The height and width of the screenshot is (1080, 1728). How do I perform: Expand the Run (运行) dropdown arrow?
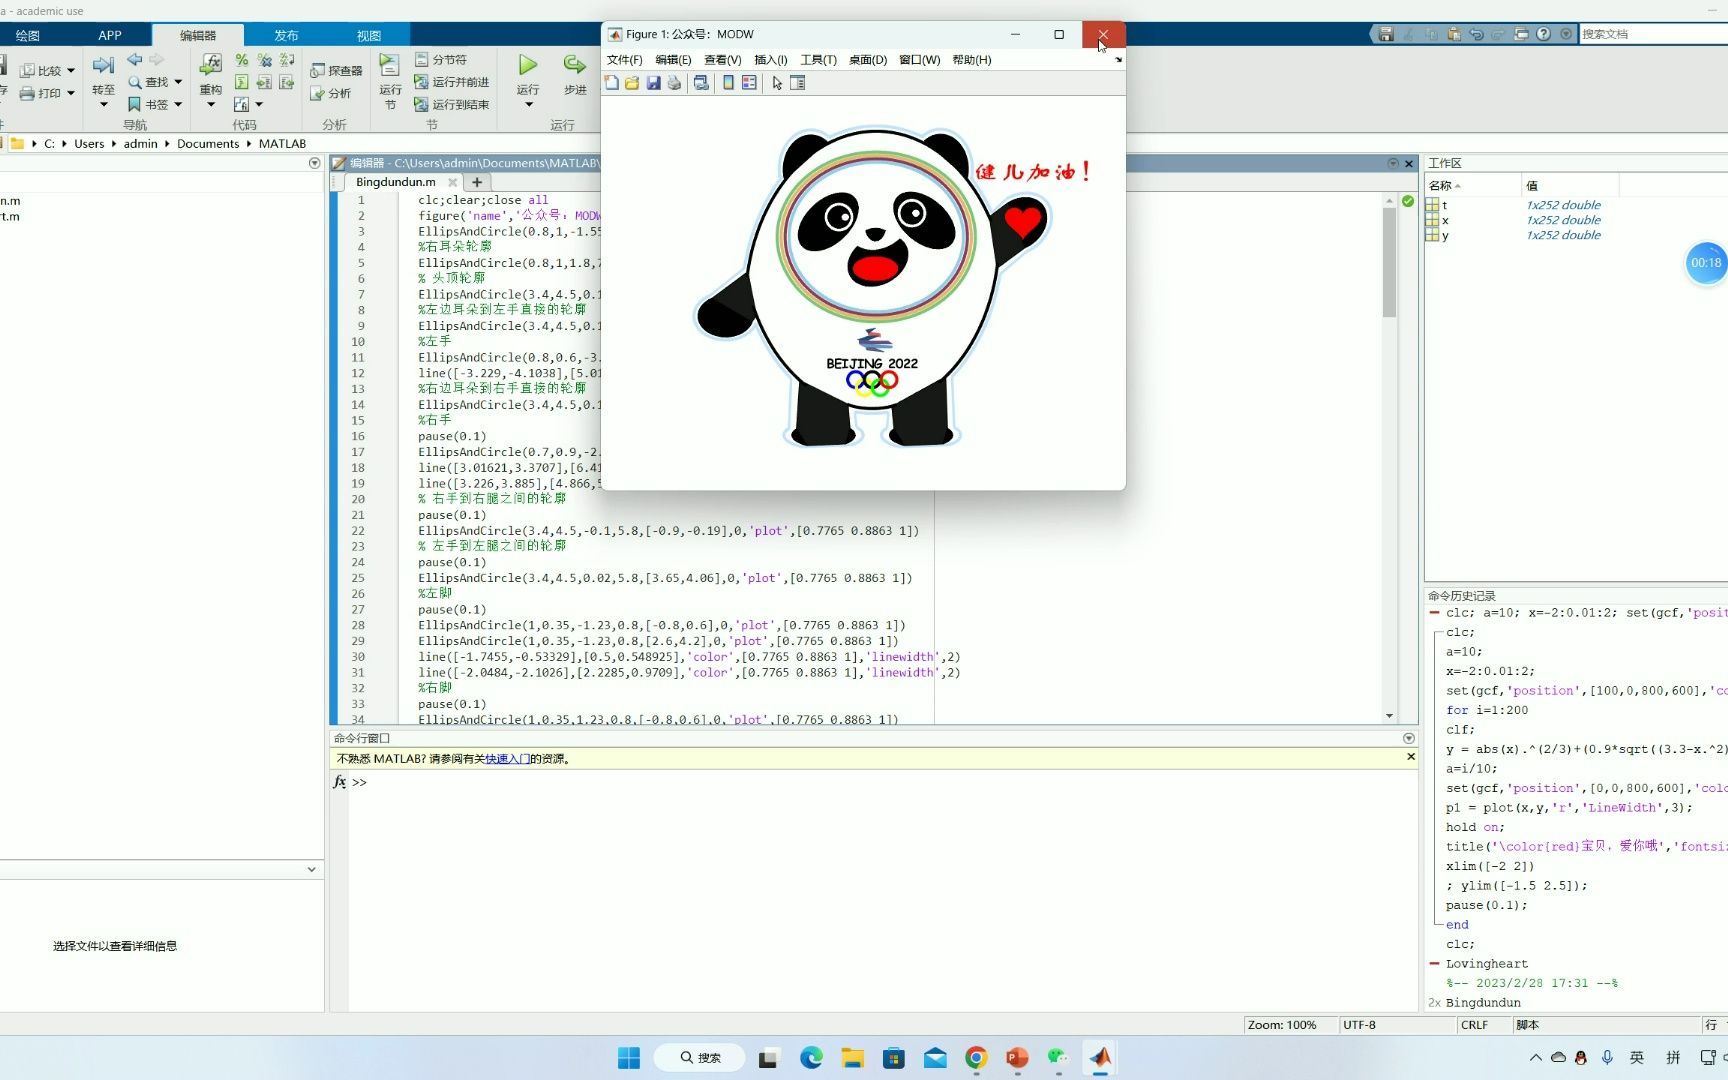[528, 104]
